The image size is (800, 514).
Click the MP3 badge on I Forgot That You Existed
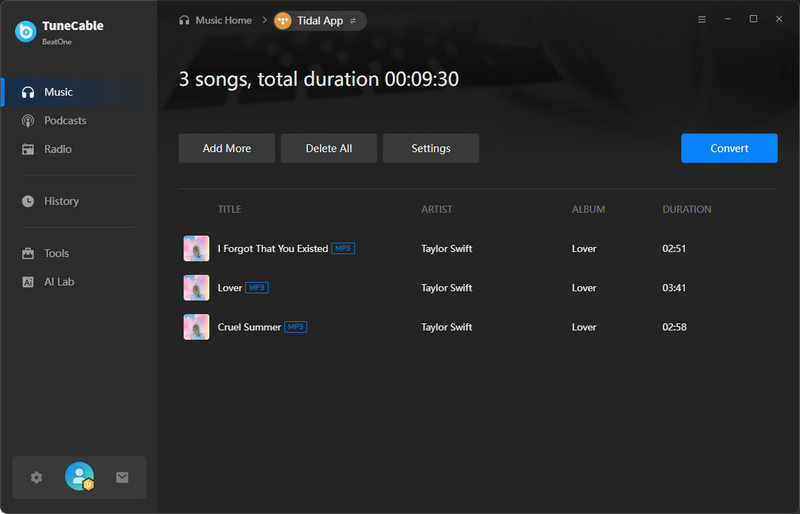343,249
